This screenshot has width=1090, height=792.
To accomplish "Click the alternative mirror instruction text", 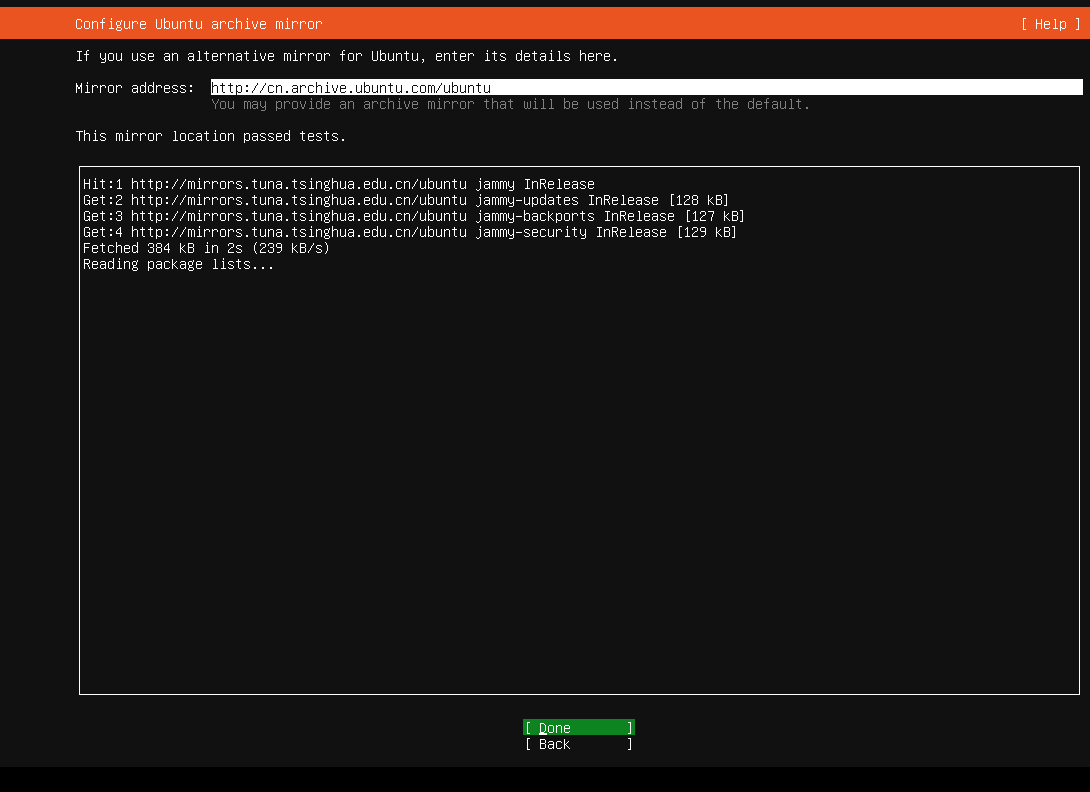I will click(345, 55).
